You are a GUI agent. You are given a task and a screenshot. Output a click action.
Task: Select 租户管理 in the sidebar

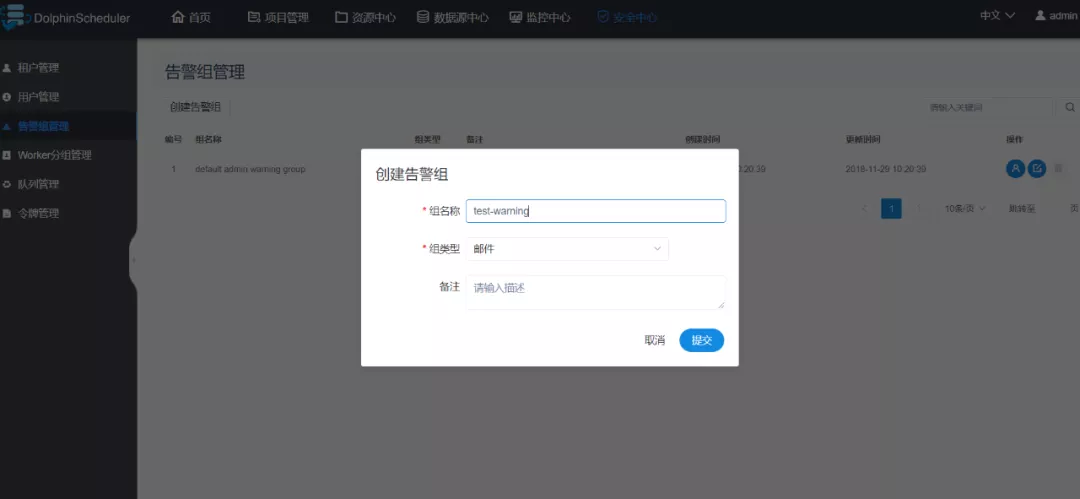click(x=38, y=68)
